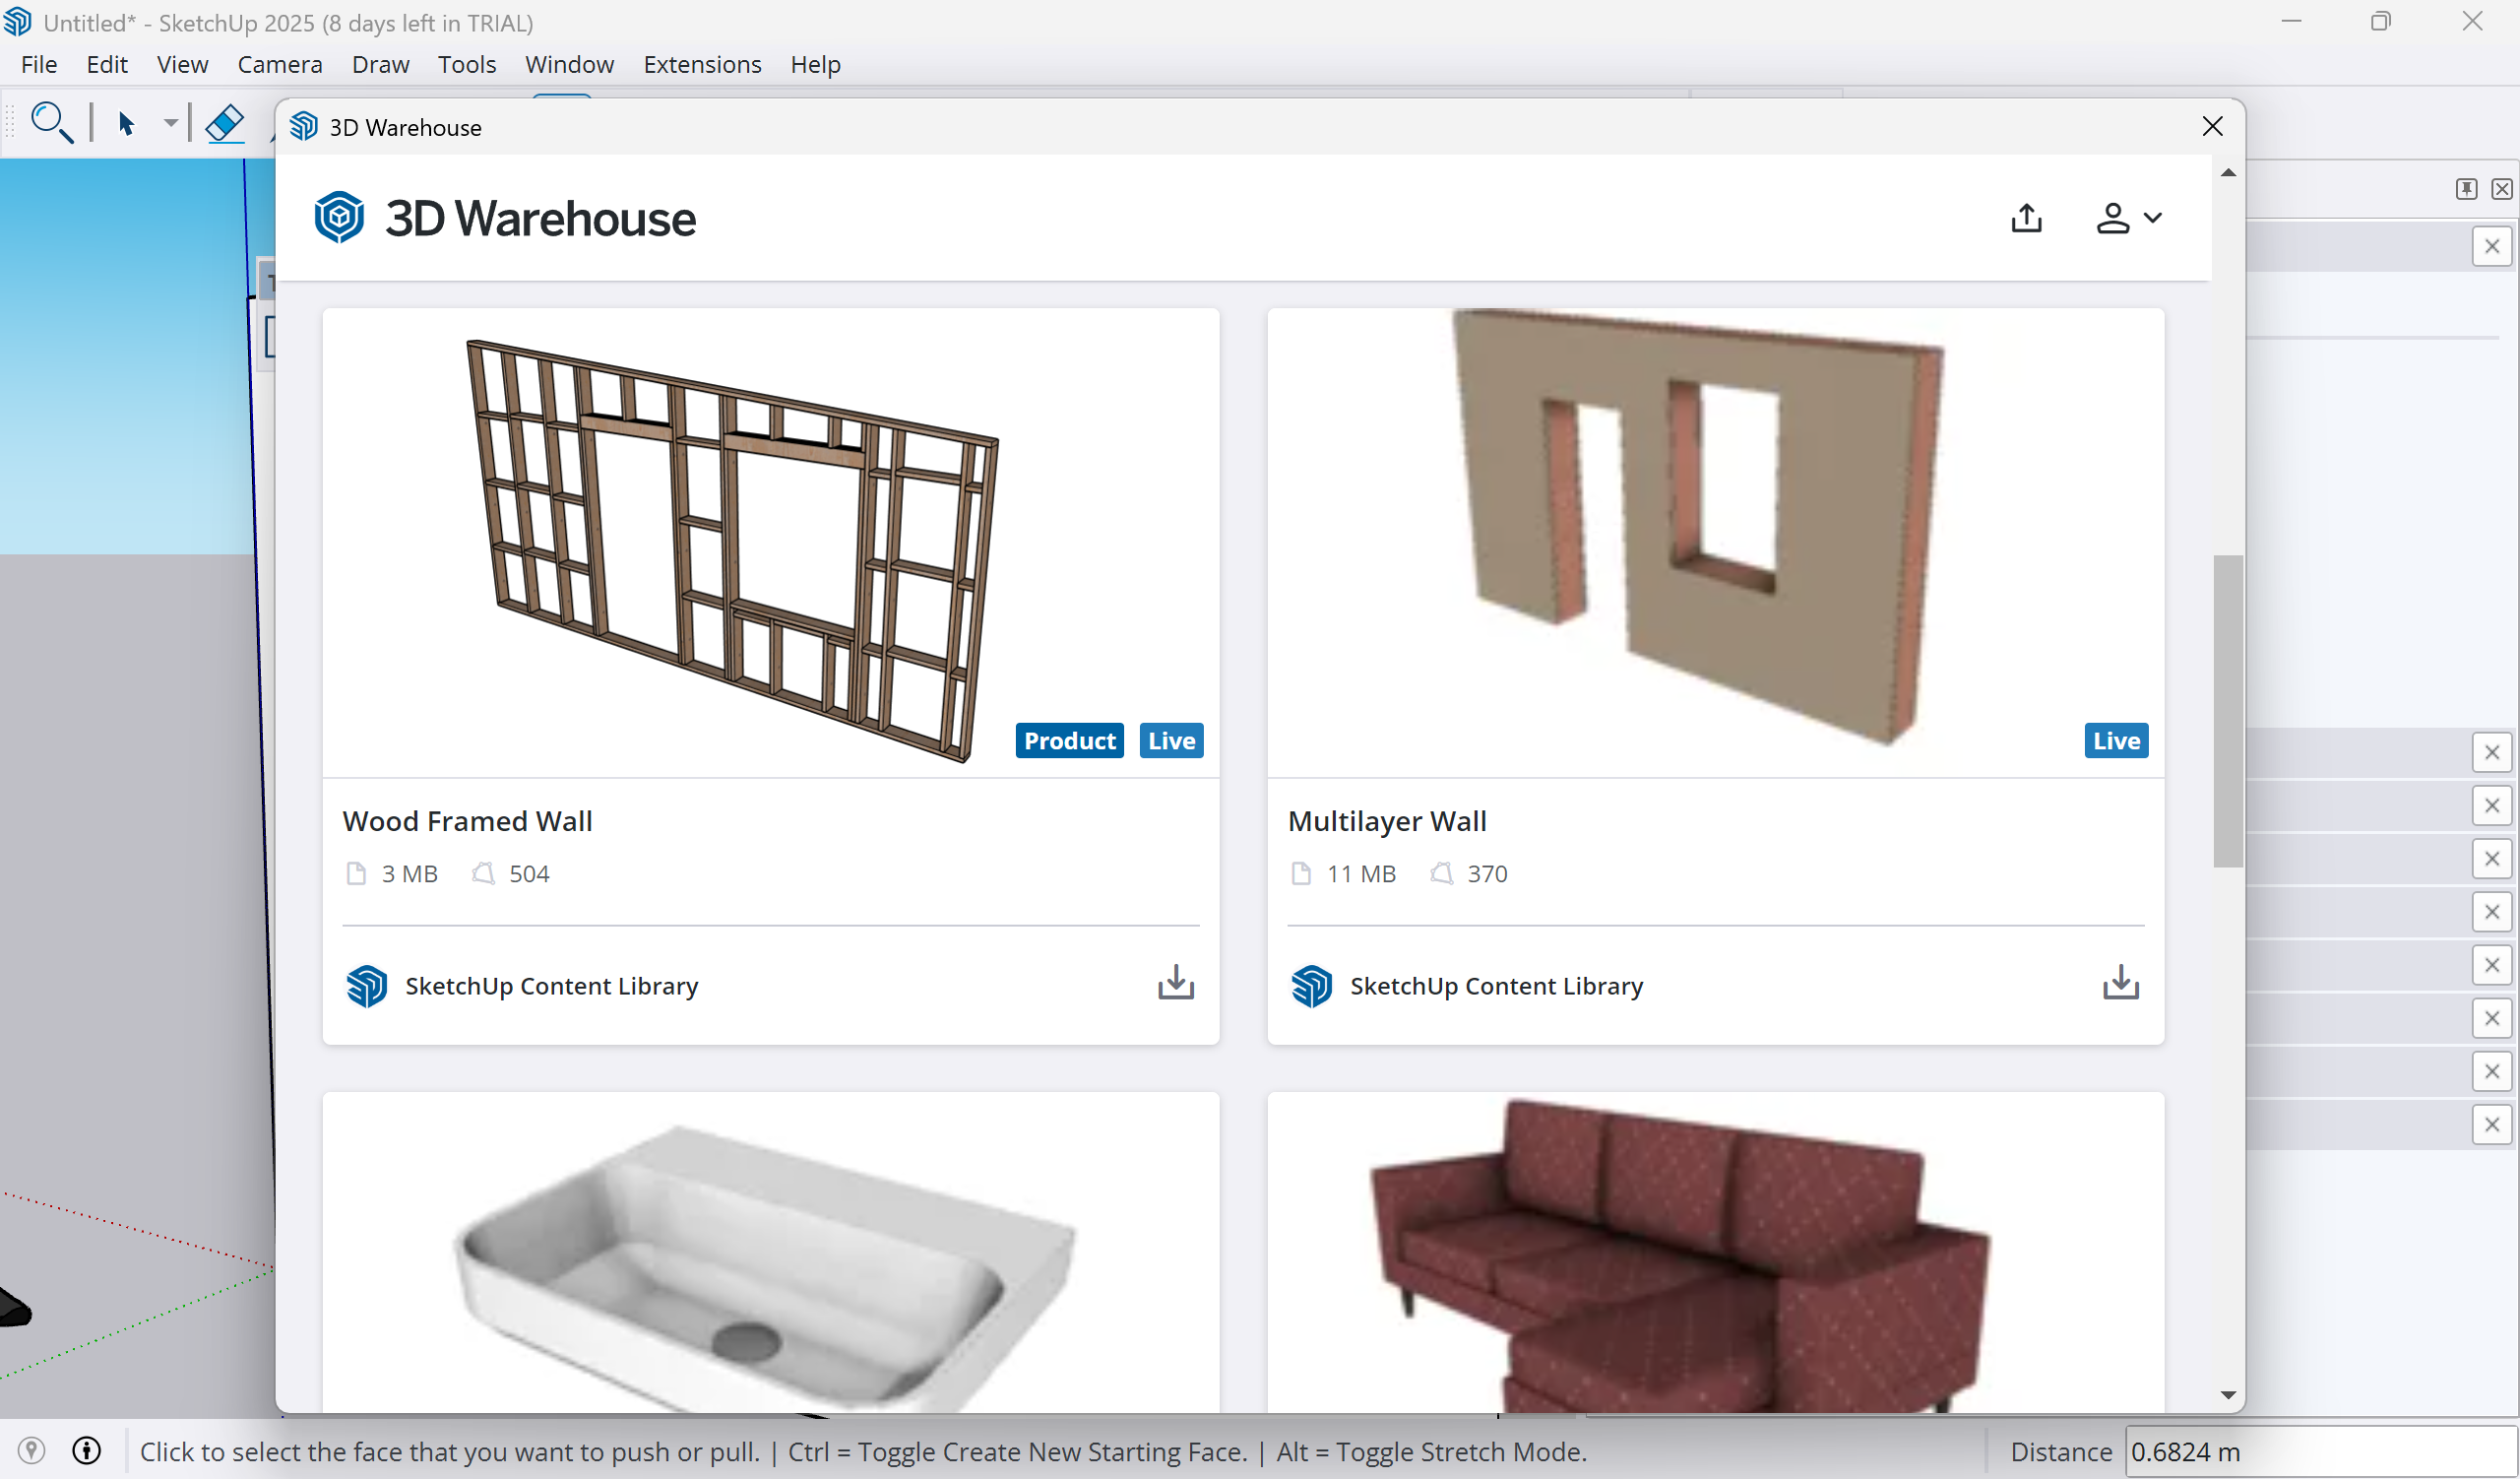Image resolution: width=2520 pixels, height=1479 pixels.
Task: Open the Edit menu
Action: (x=107, y=64)
